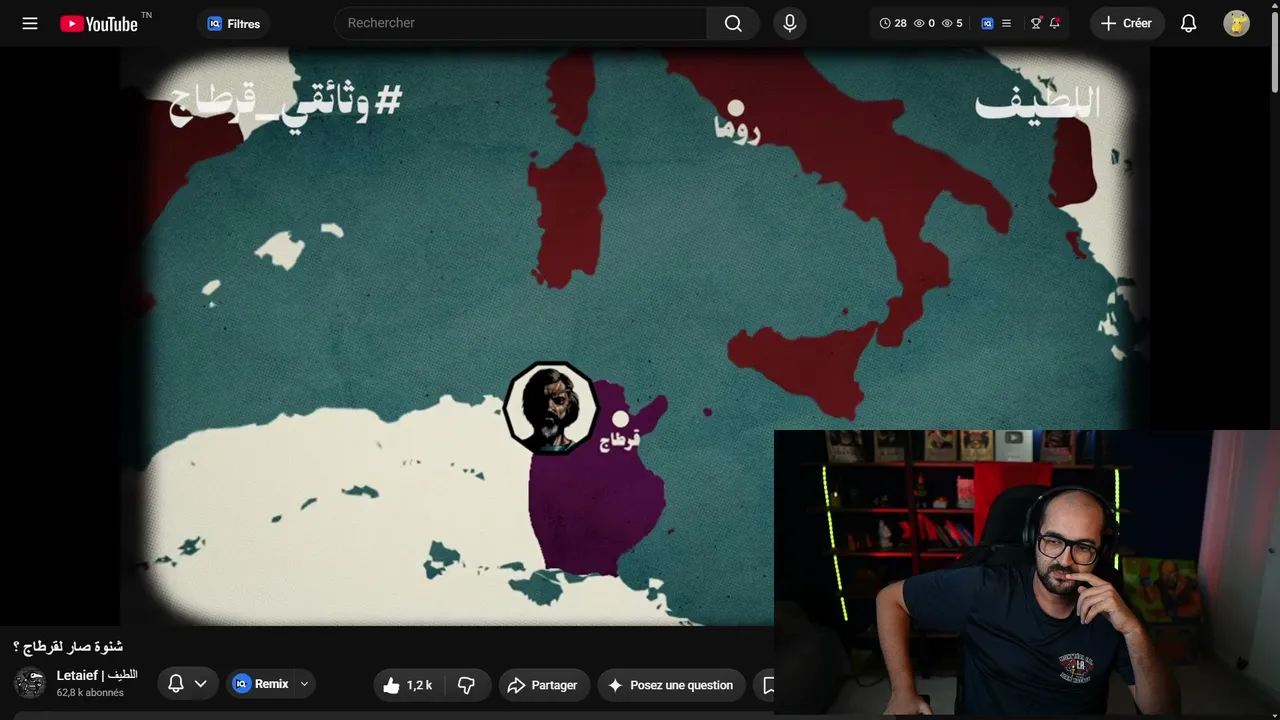Go to YouTube home via the logo
Screen dimensions: 1280x720
99,23
